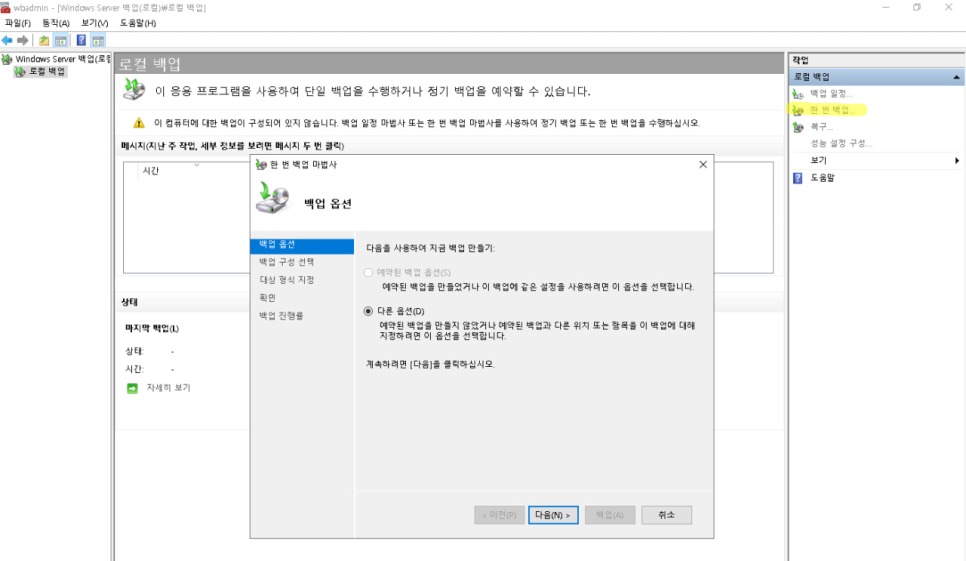966x561 pixels.
Task: Click the blue help question mark icon
Action: [81, 40]
